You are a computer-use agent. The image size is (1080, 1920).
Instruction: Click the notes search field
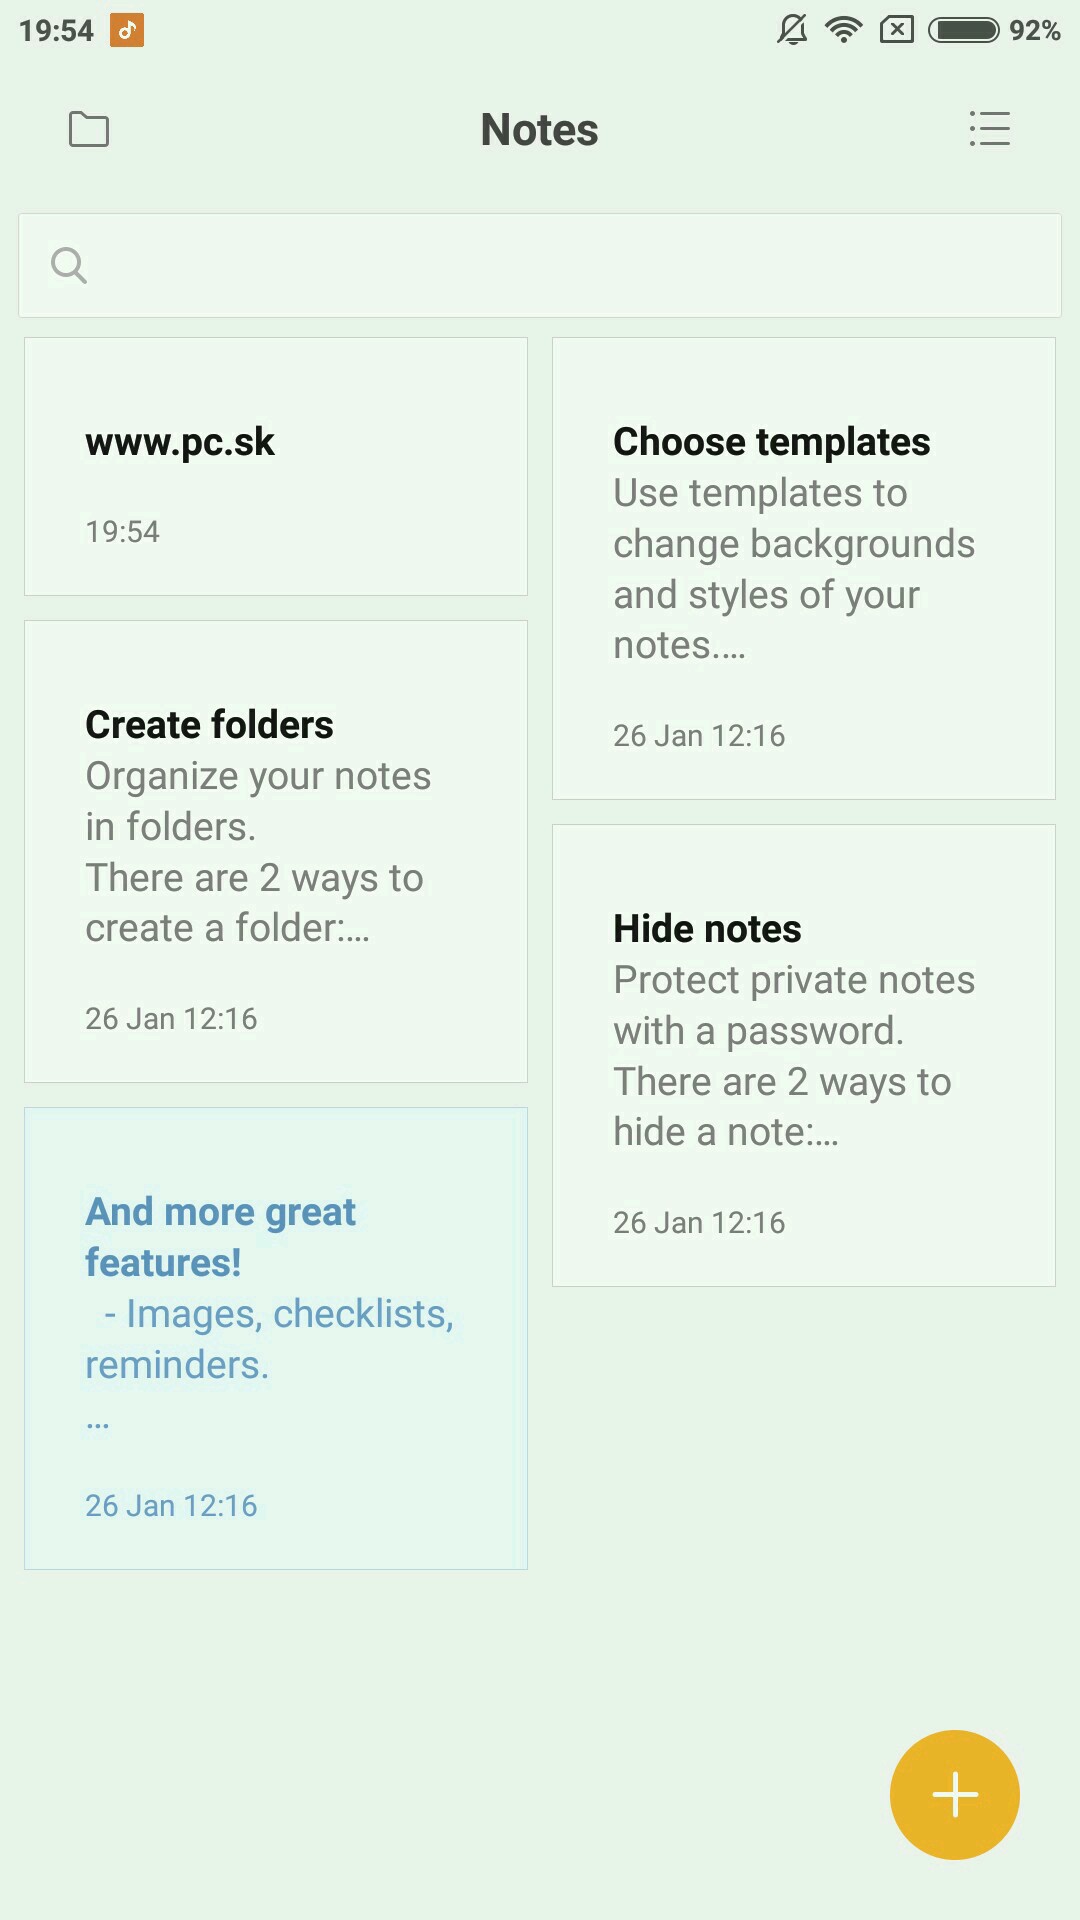pos(560,266)
